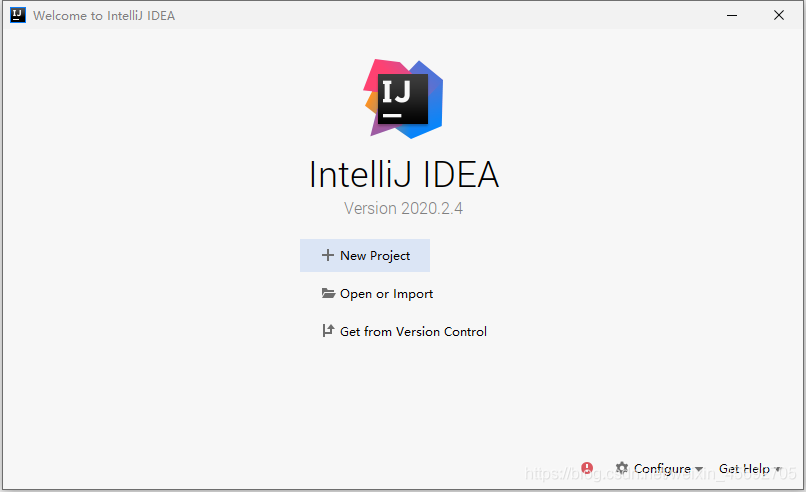Click the large IntelliJ IDEA logo
806x492 pixels.
pos(404,99)
